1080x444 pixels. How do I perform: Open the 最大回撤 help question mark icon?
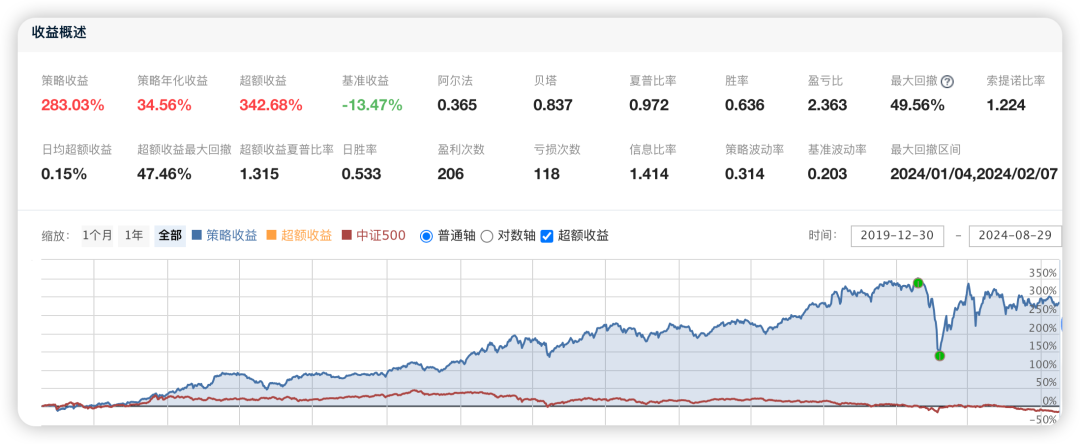[x=947, y=81]
